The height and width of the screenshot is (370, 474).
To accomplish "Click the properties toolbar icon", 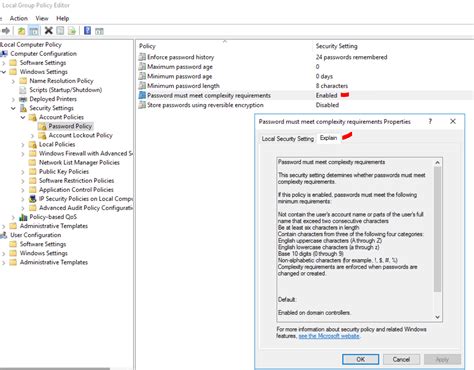I will 60,31.
